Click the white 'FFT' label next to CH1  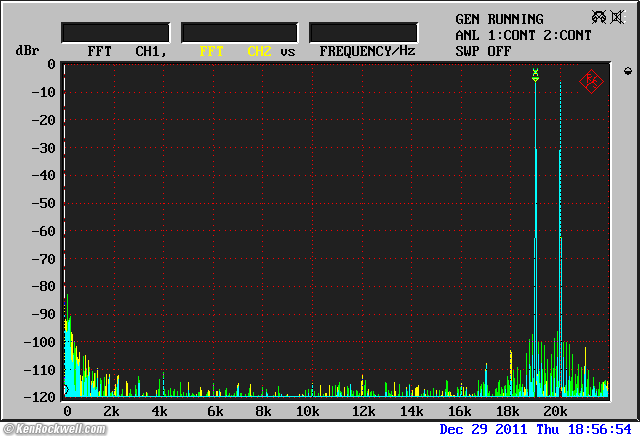click(x=99, y=51)
